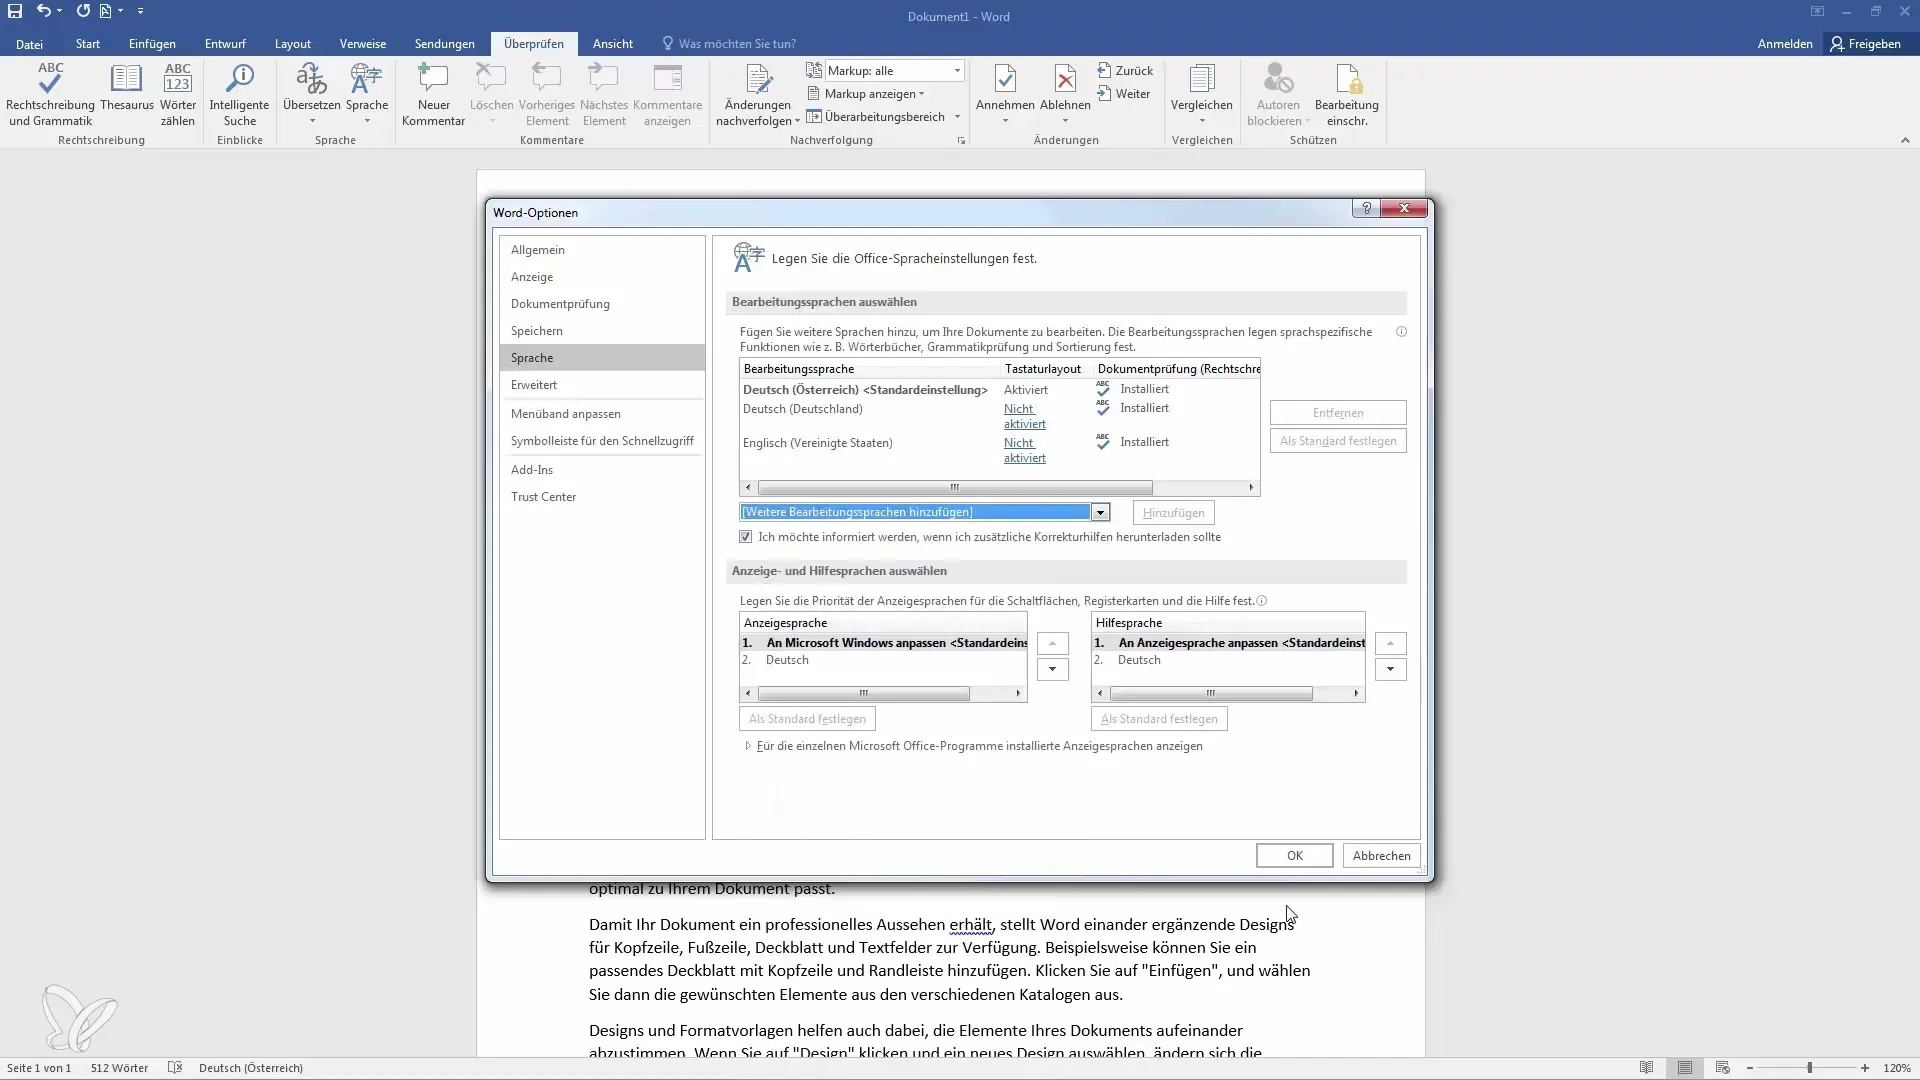Open the Markup: alle dropdown
Image resolution: width=1920 pixels, height=1080 pixels.
pyautogui.click(x=895, y=71)
